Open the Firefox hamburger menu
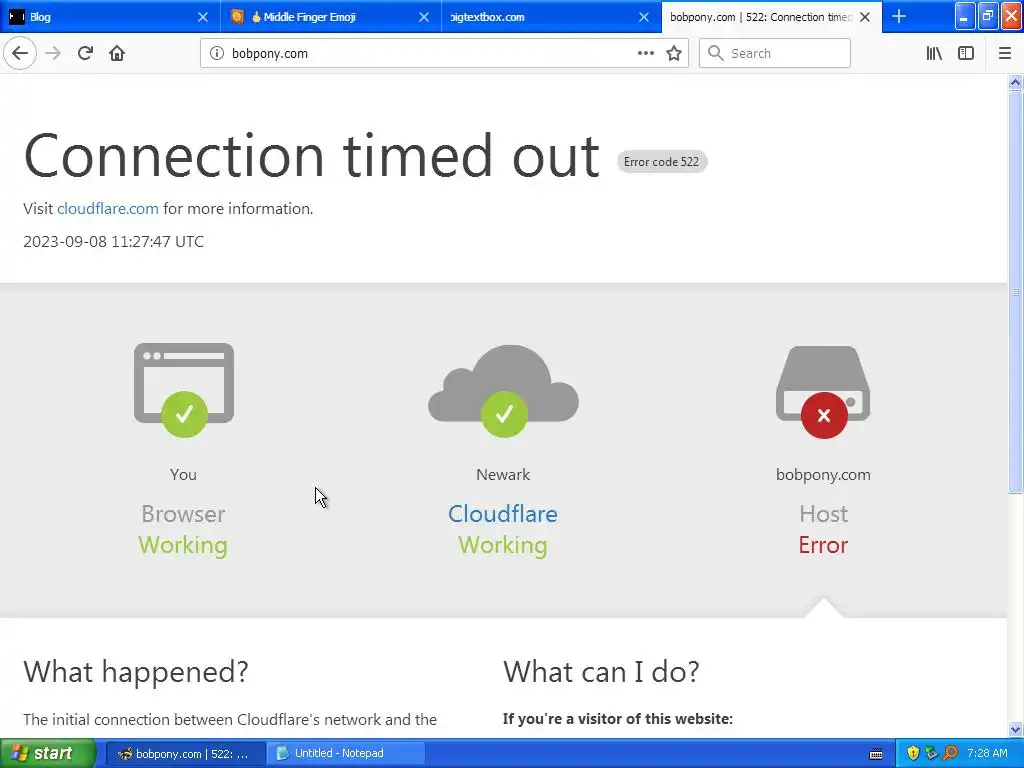This screenshot has height=768, width=1024. pos(1004,53)
